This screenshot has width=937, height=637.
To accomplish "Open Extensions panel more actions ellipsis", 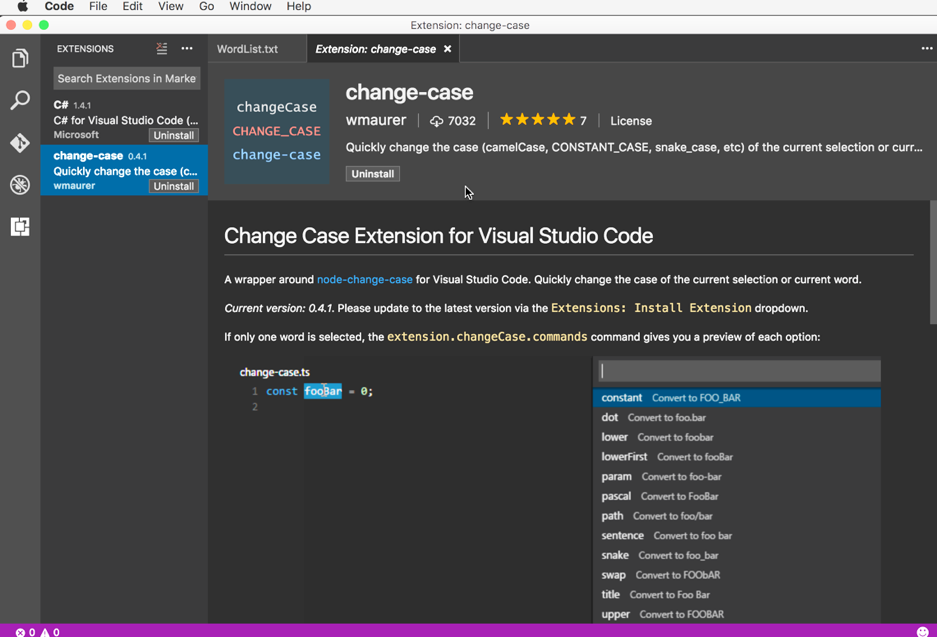I will coord(187,48).
